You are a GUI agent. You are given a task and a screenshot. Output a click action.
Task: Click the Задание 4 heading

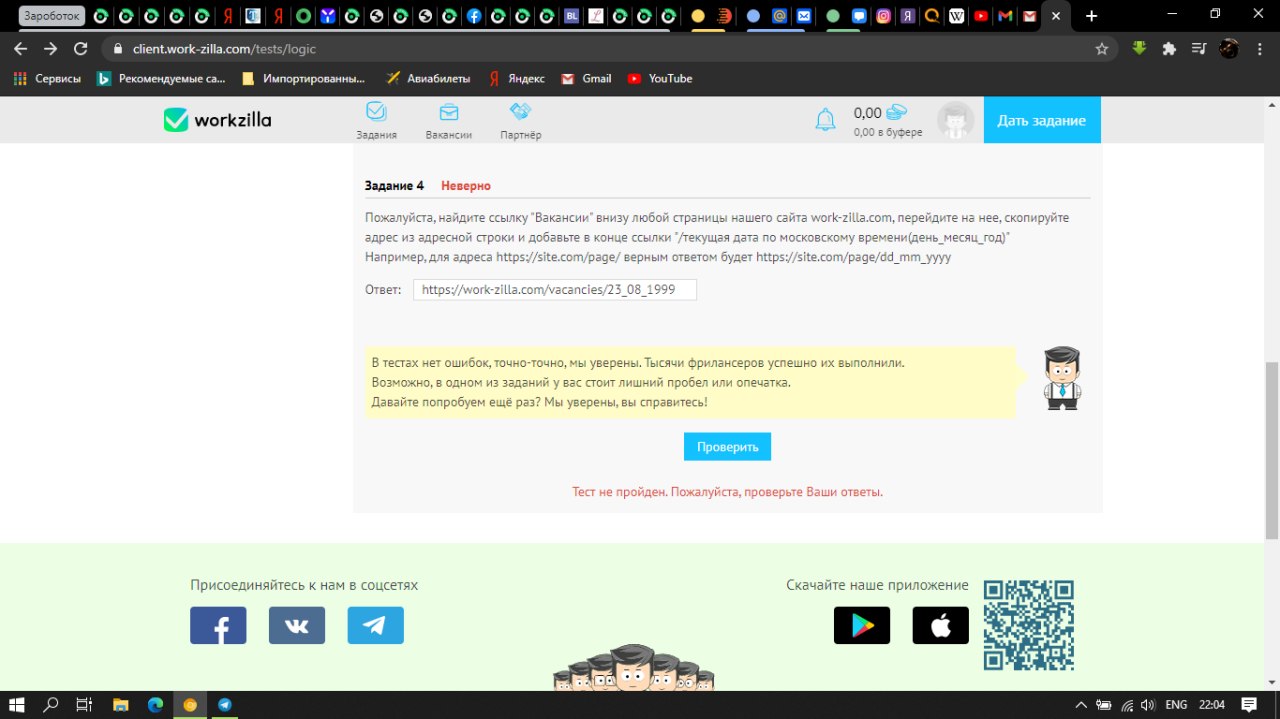pyautogui.click(x=394, y=186)
